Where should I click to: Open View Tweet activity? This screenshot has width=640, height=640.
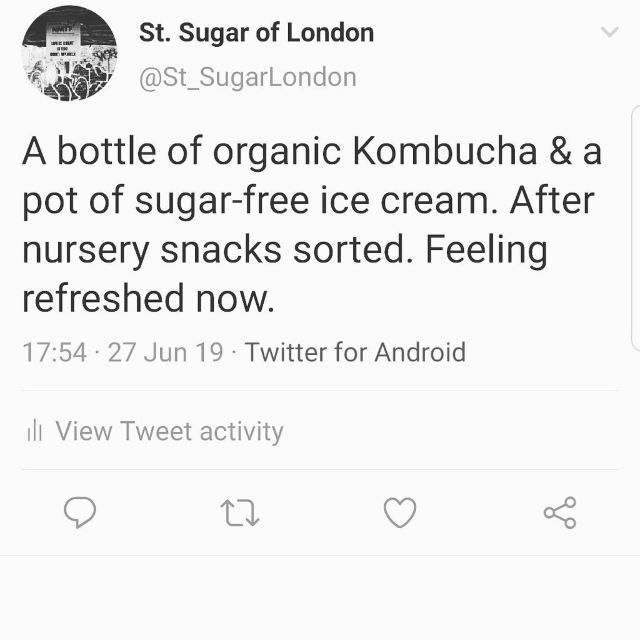[x=169, y=431]
